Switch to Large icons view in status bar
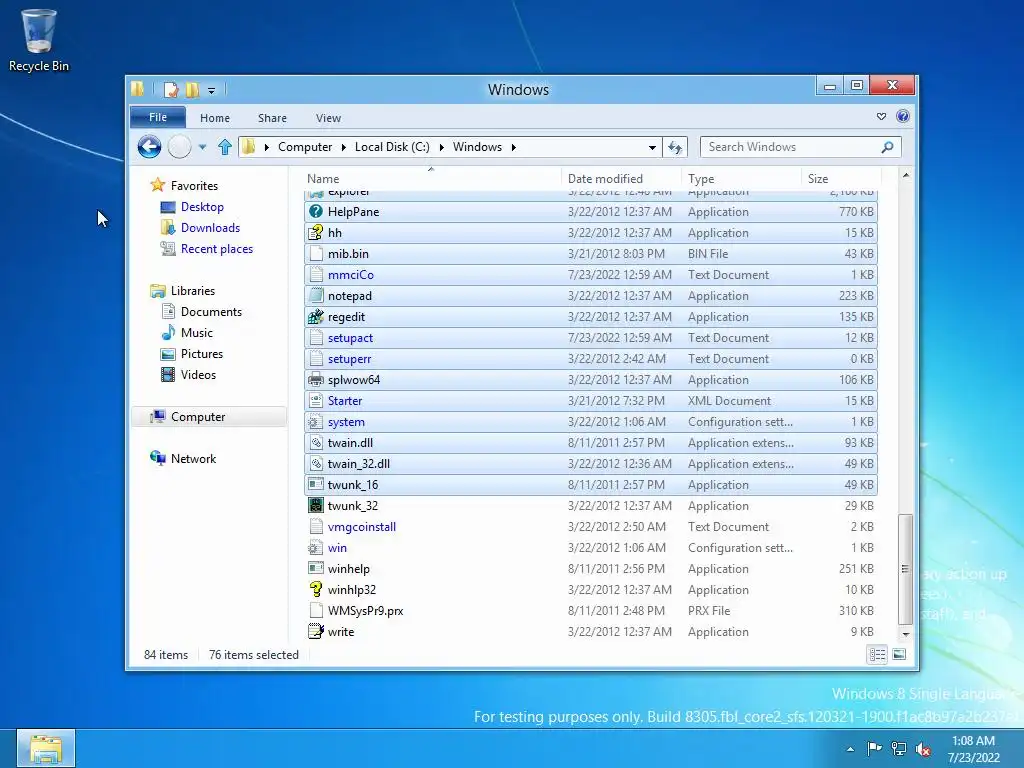 pyautogui.click(x=899, y=654)
